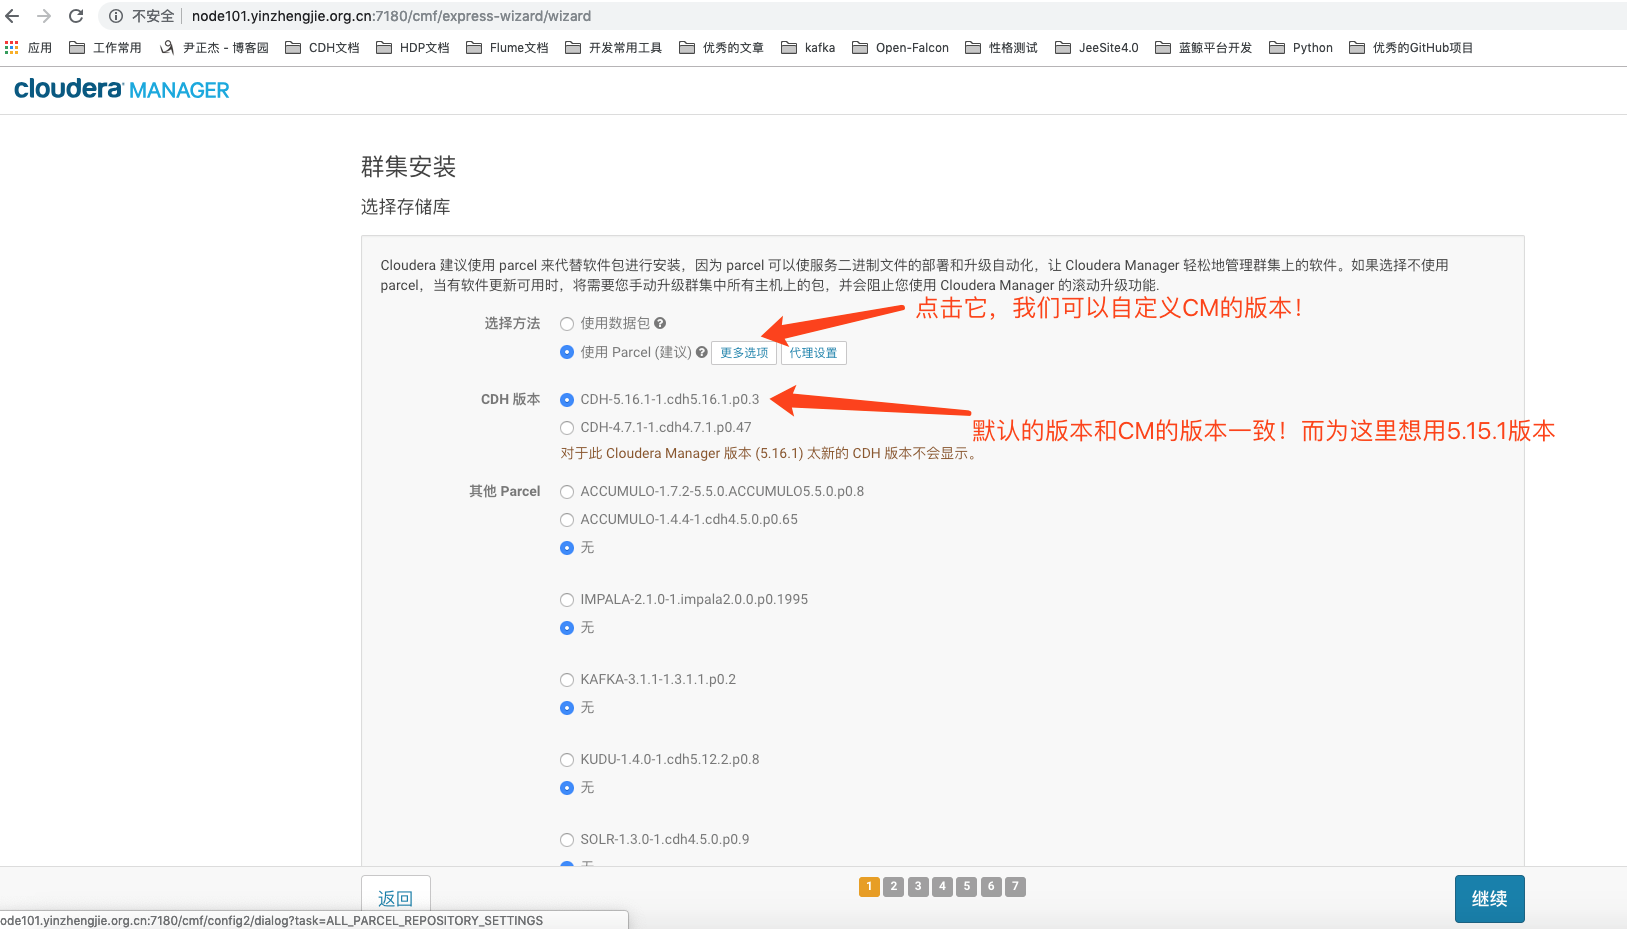Image resolution: width=1627 pixels, height=929 pixels.
Task: Select the 使用 Parcel (建议) radio button
Action: (567, 352)
